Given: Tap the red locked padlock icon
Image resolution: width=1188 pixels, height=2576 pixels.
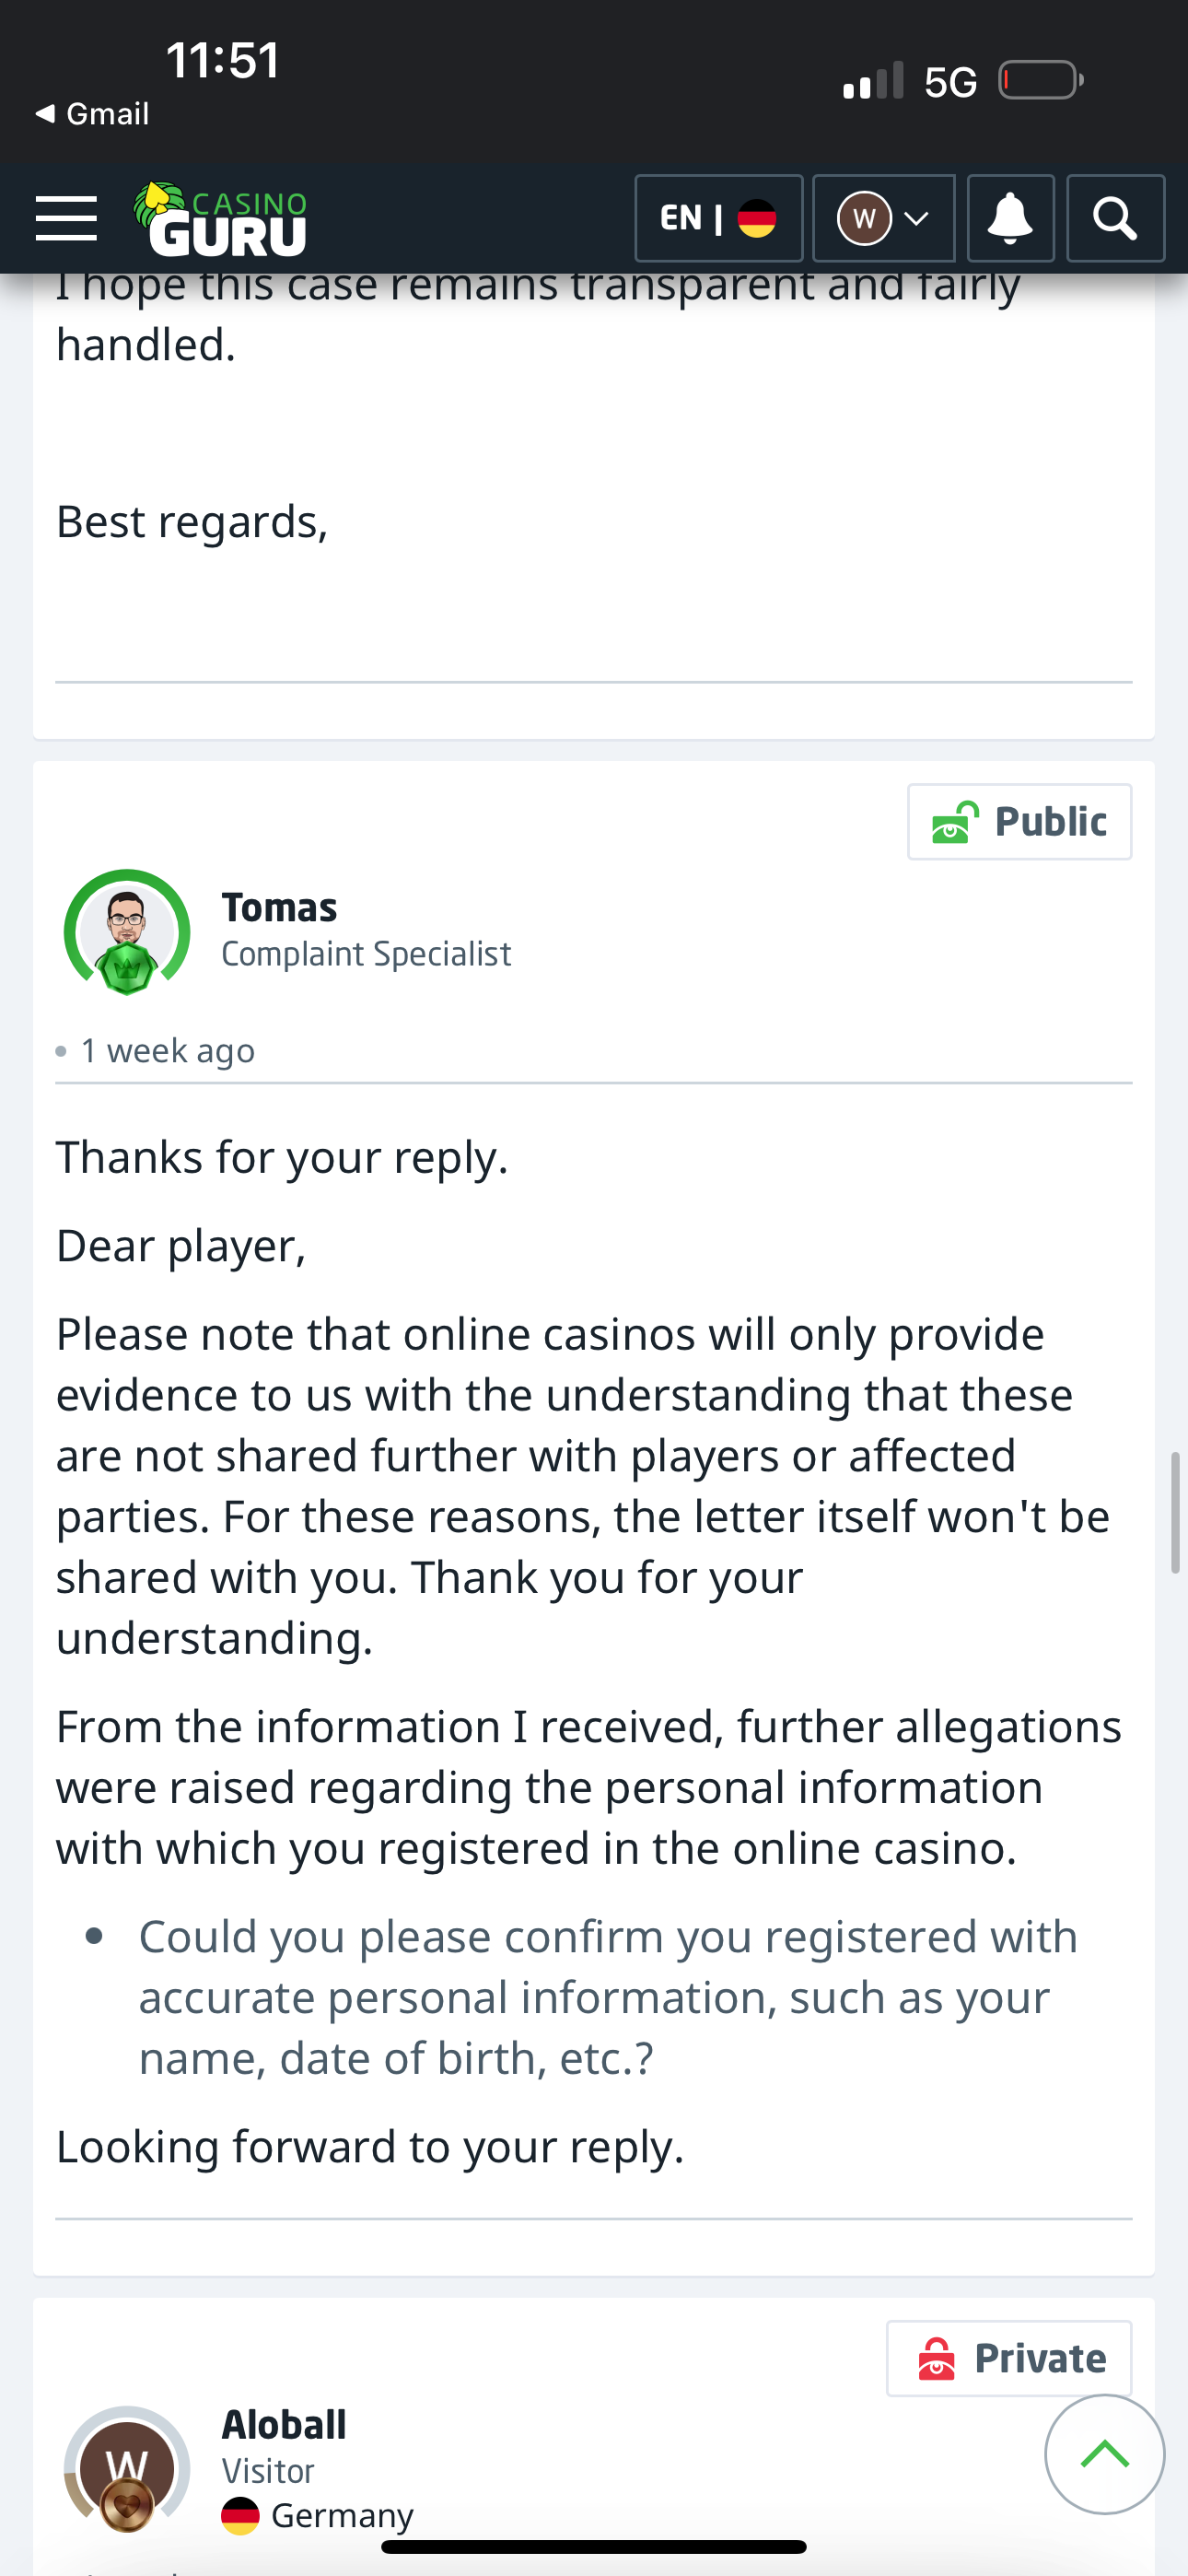Looking at the screenshot, I should pyautogui.click(x=936, y=2359).
